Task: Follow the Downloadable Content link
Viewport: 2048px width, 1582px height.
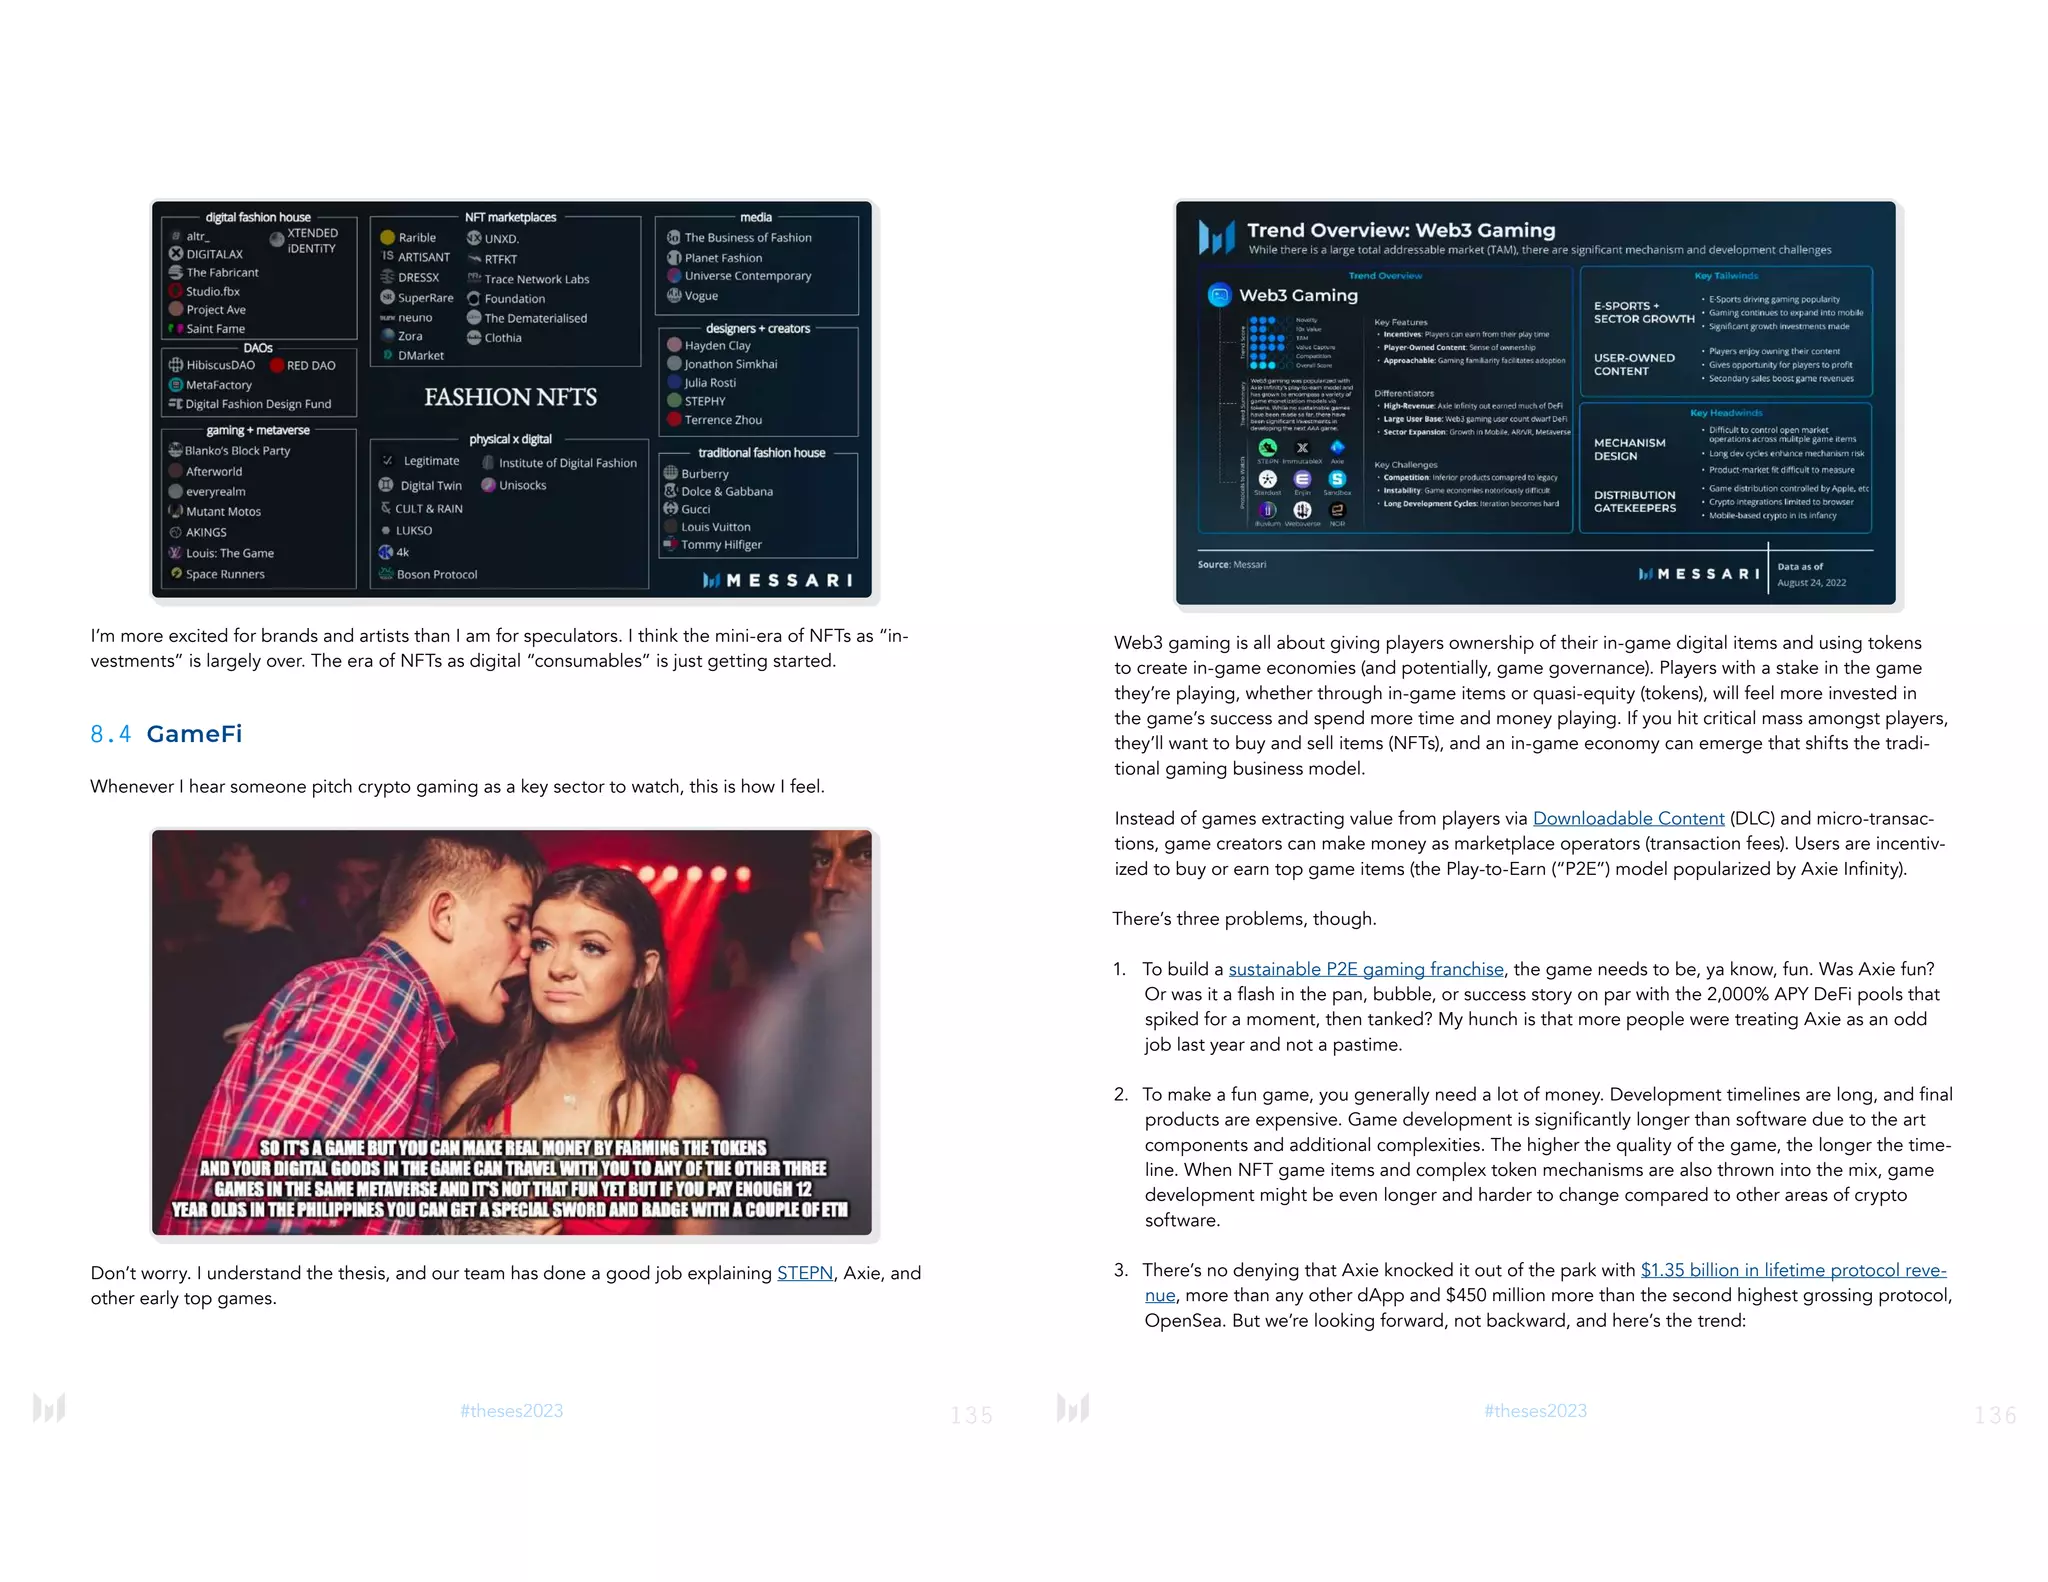Action: 1628,818
